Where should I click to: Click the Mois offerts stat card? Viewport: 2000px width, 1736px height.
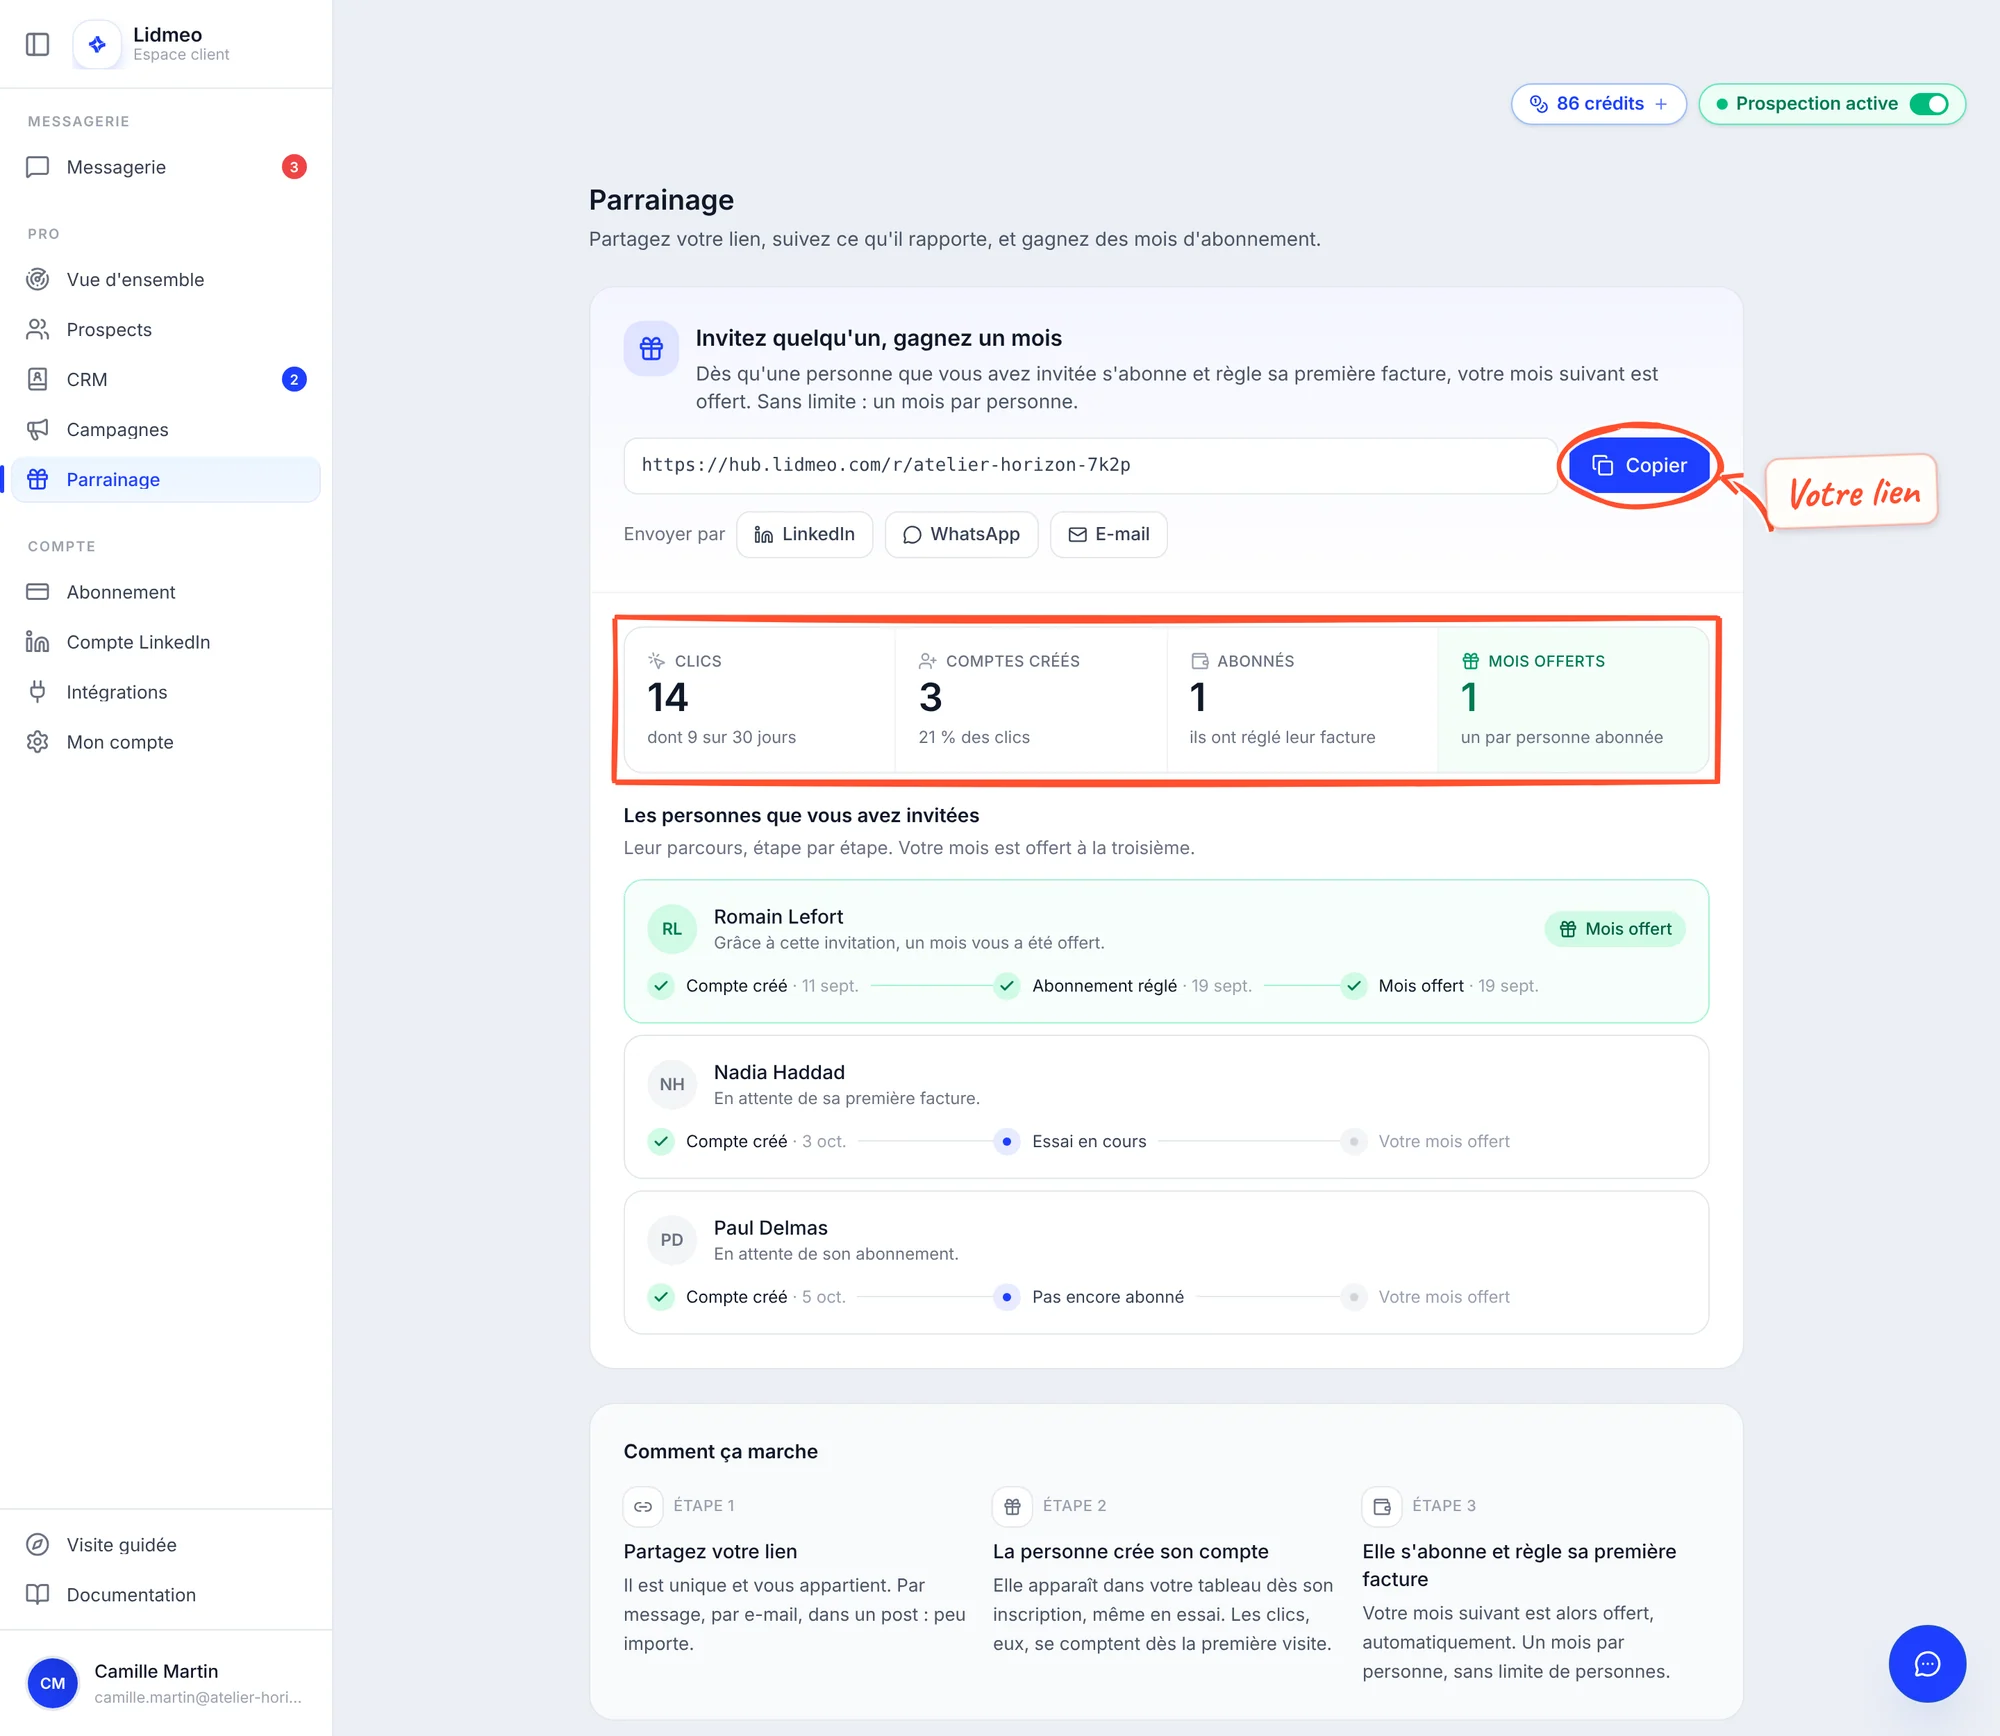pos(1573,699)
